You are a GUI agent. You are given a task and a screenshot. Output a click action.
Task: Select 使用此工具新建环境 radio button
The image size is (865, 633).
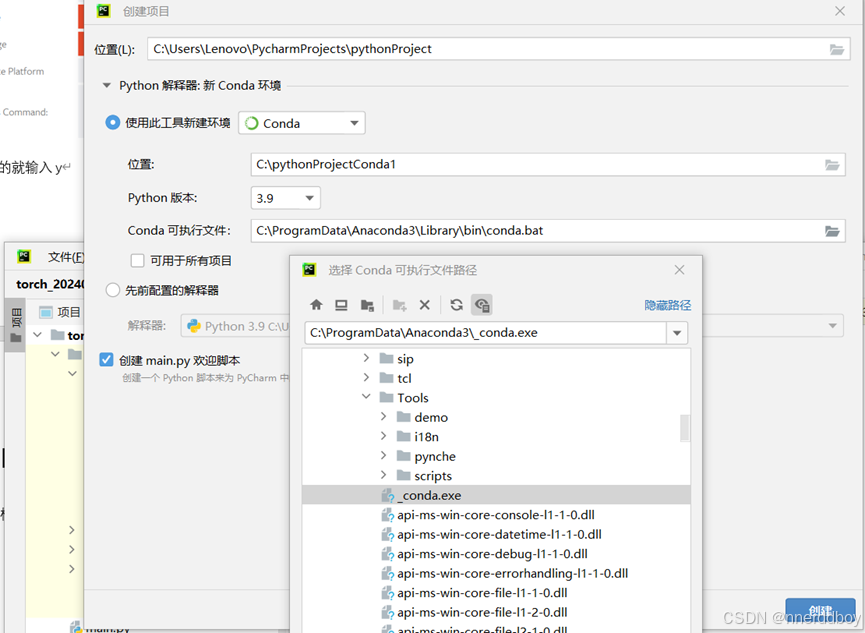[113, 123]
